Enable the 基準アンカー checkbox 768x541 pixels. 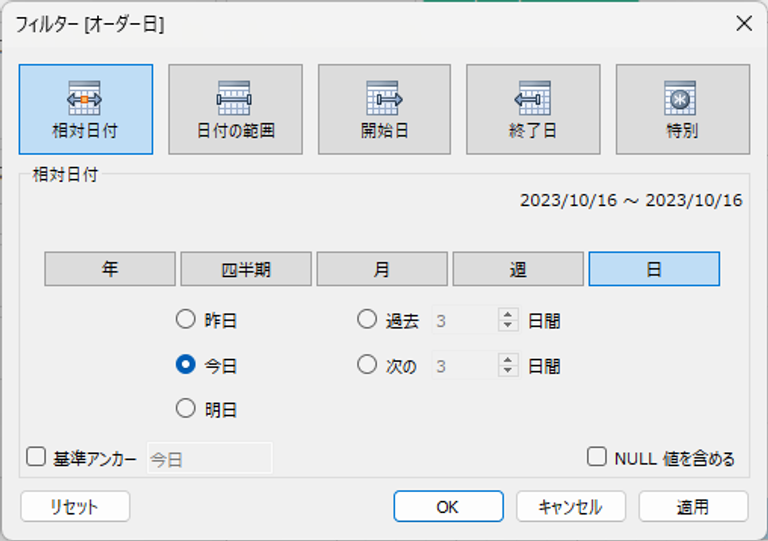(x=36, y=456)
